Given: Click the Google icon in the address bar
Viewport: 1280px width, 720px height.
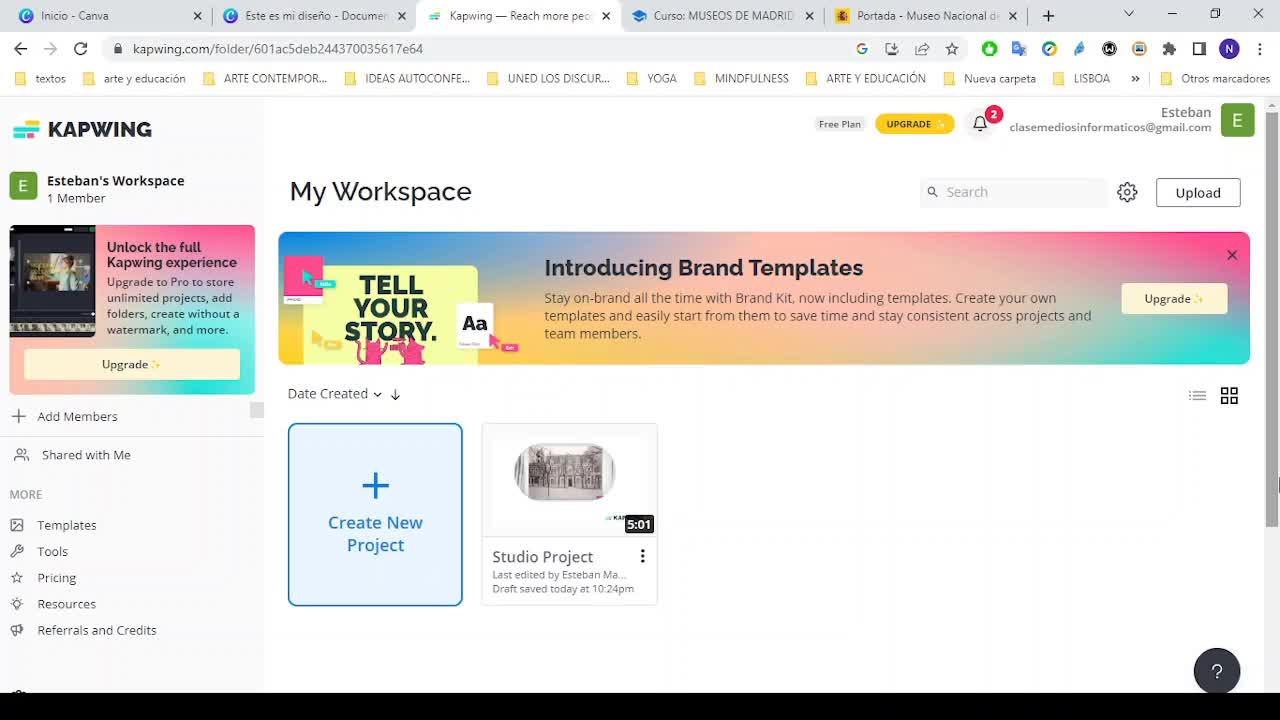Looking at the screenshot, I should click(x=862, y=48).
